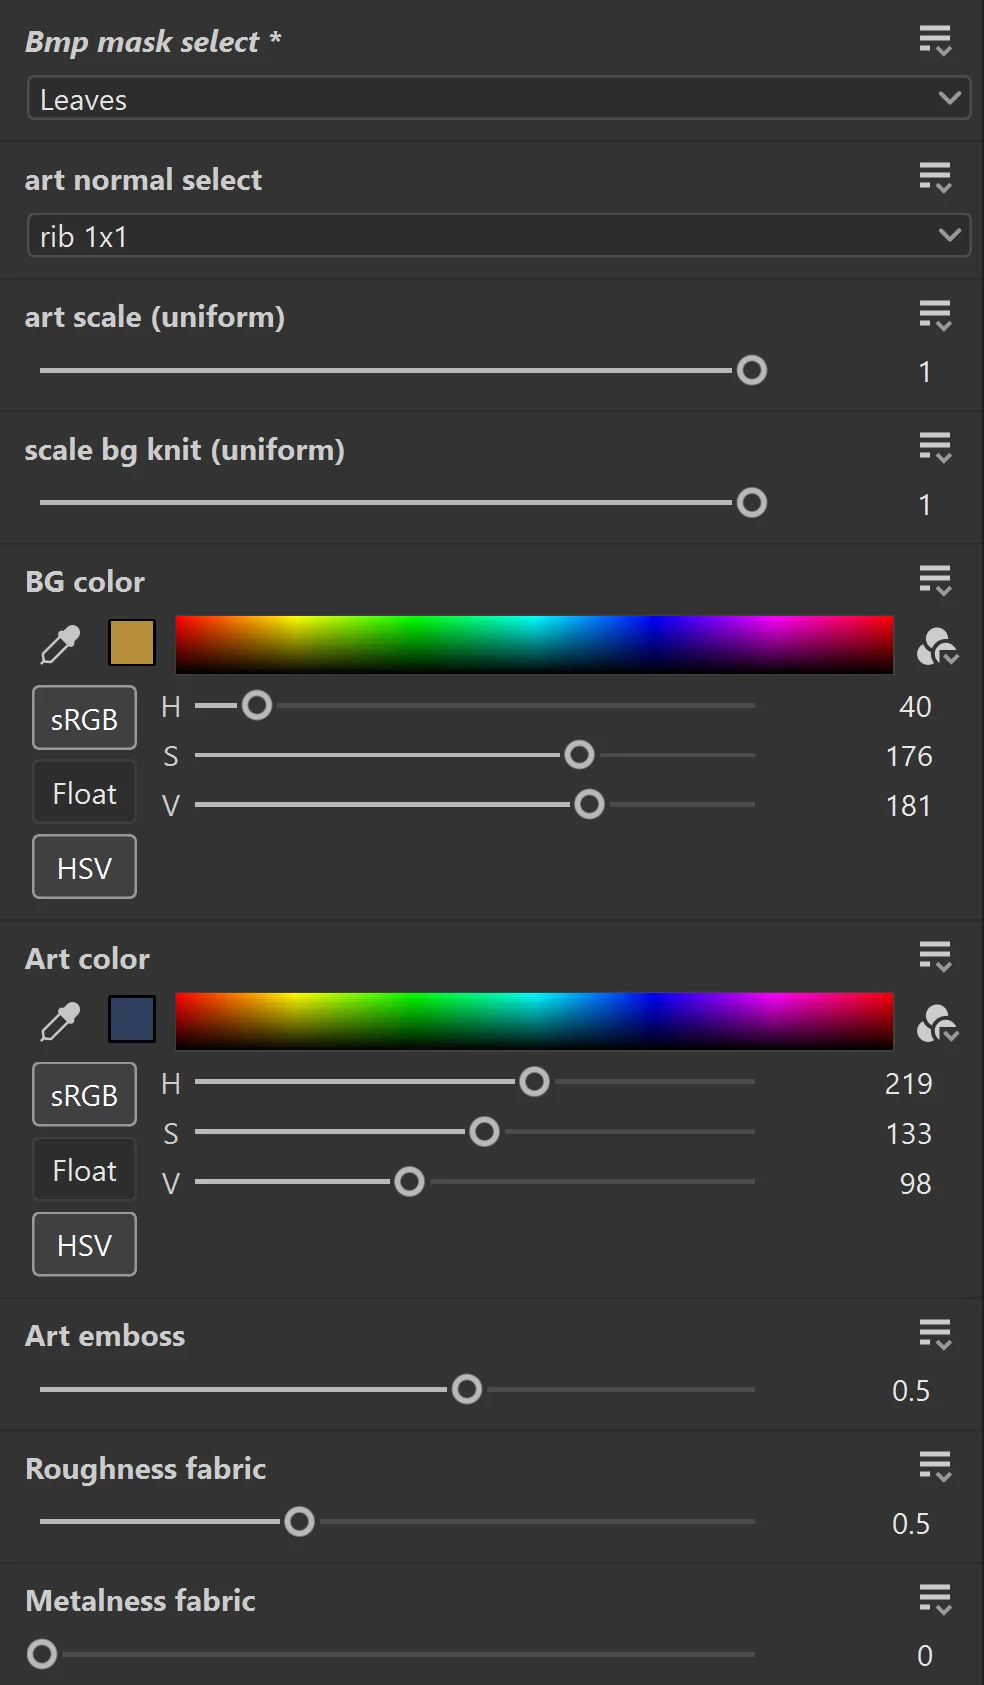Open the rib 1x1 normal dropdown

tap(499, 236)
